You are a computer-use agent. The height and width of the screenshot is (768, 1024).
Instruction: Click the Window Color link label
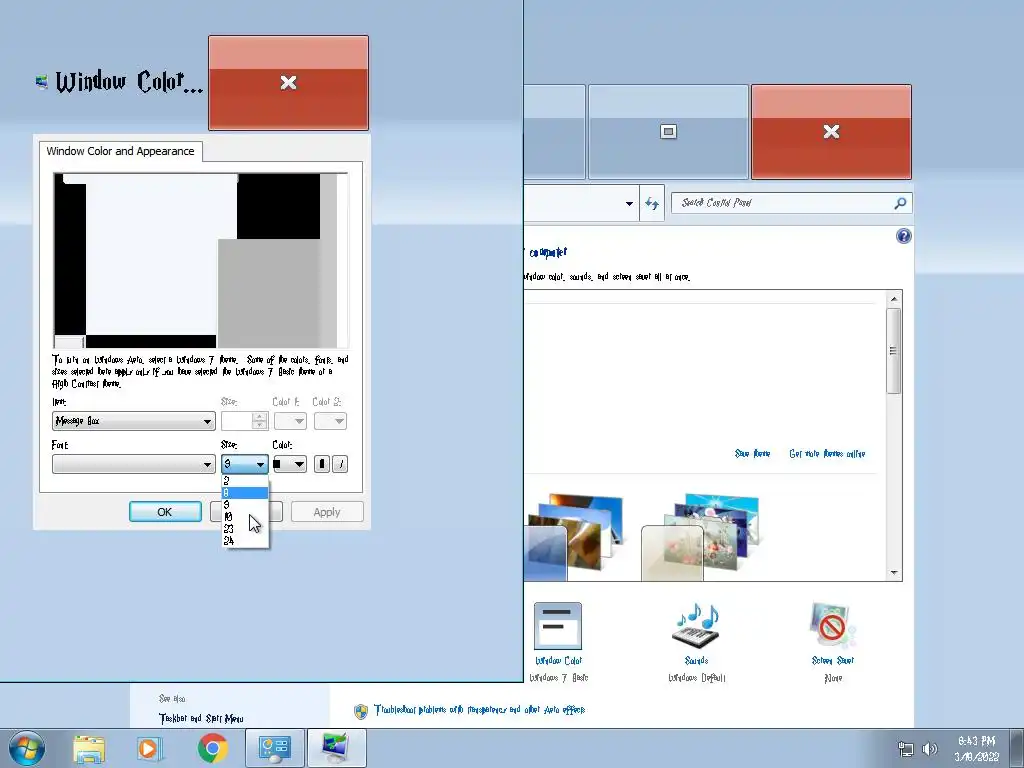tap(558, 661)
